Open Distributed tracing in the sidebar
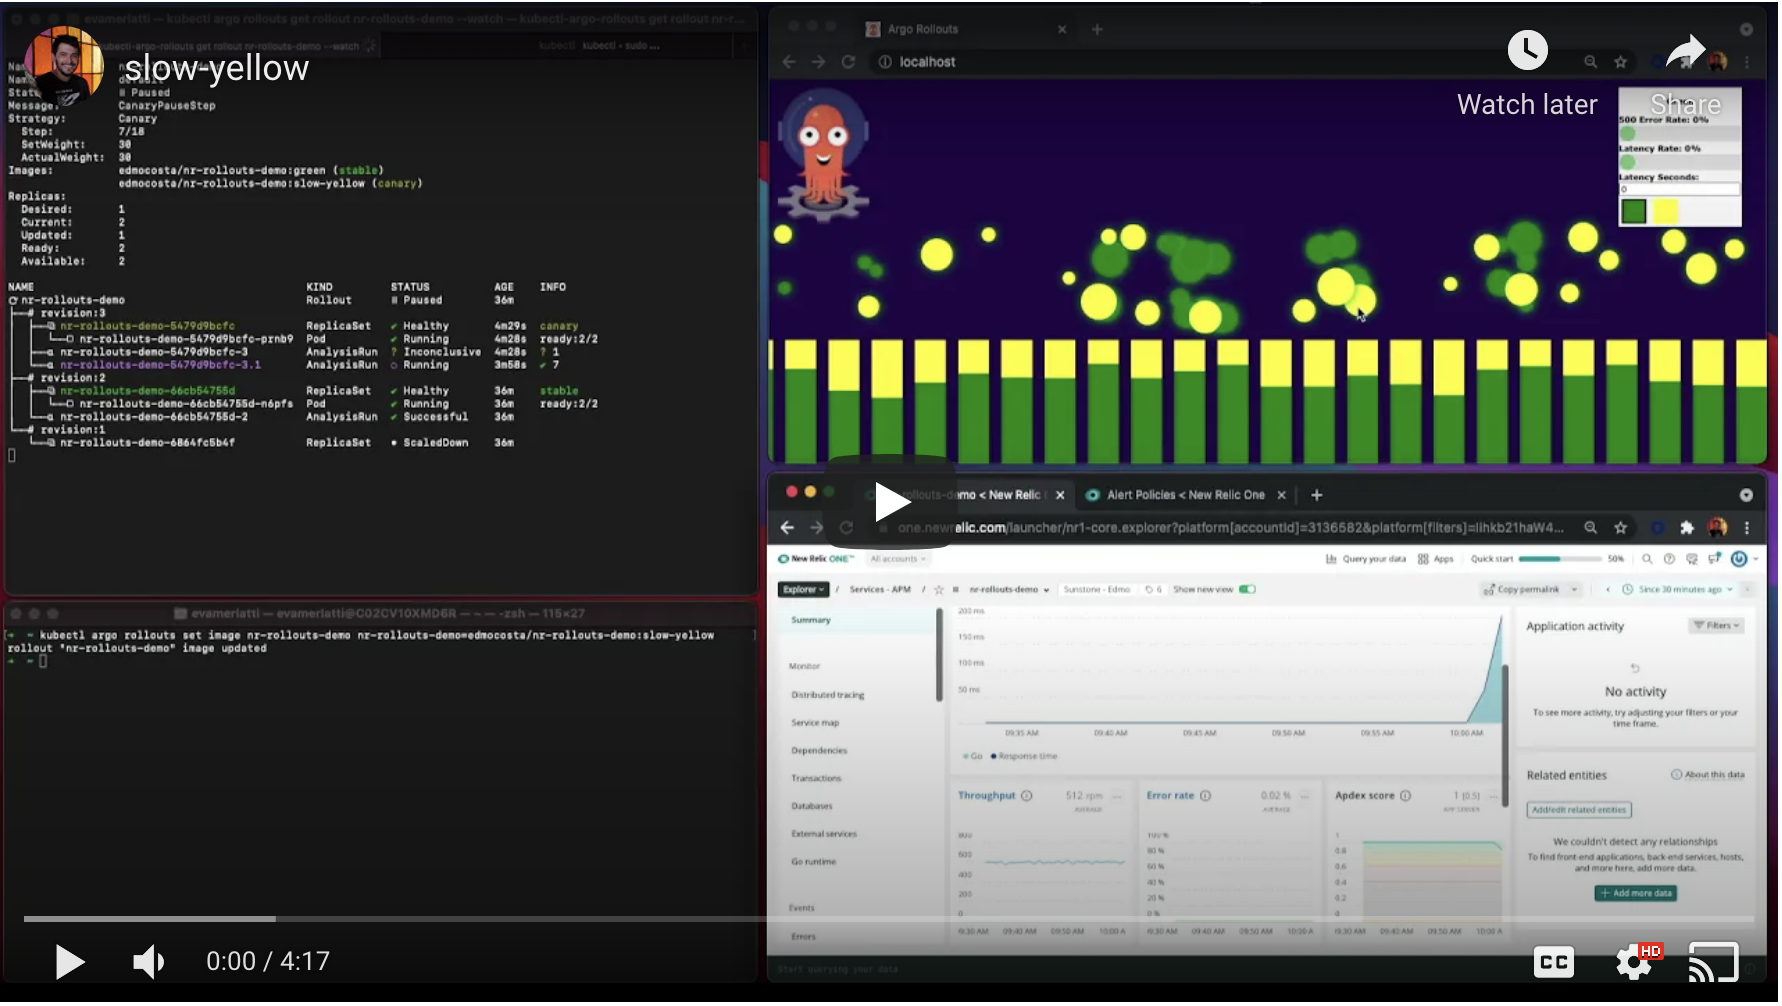Screen dimensions: 1782x1006 click(x=827, y=695)
